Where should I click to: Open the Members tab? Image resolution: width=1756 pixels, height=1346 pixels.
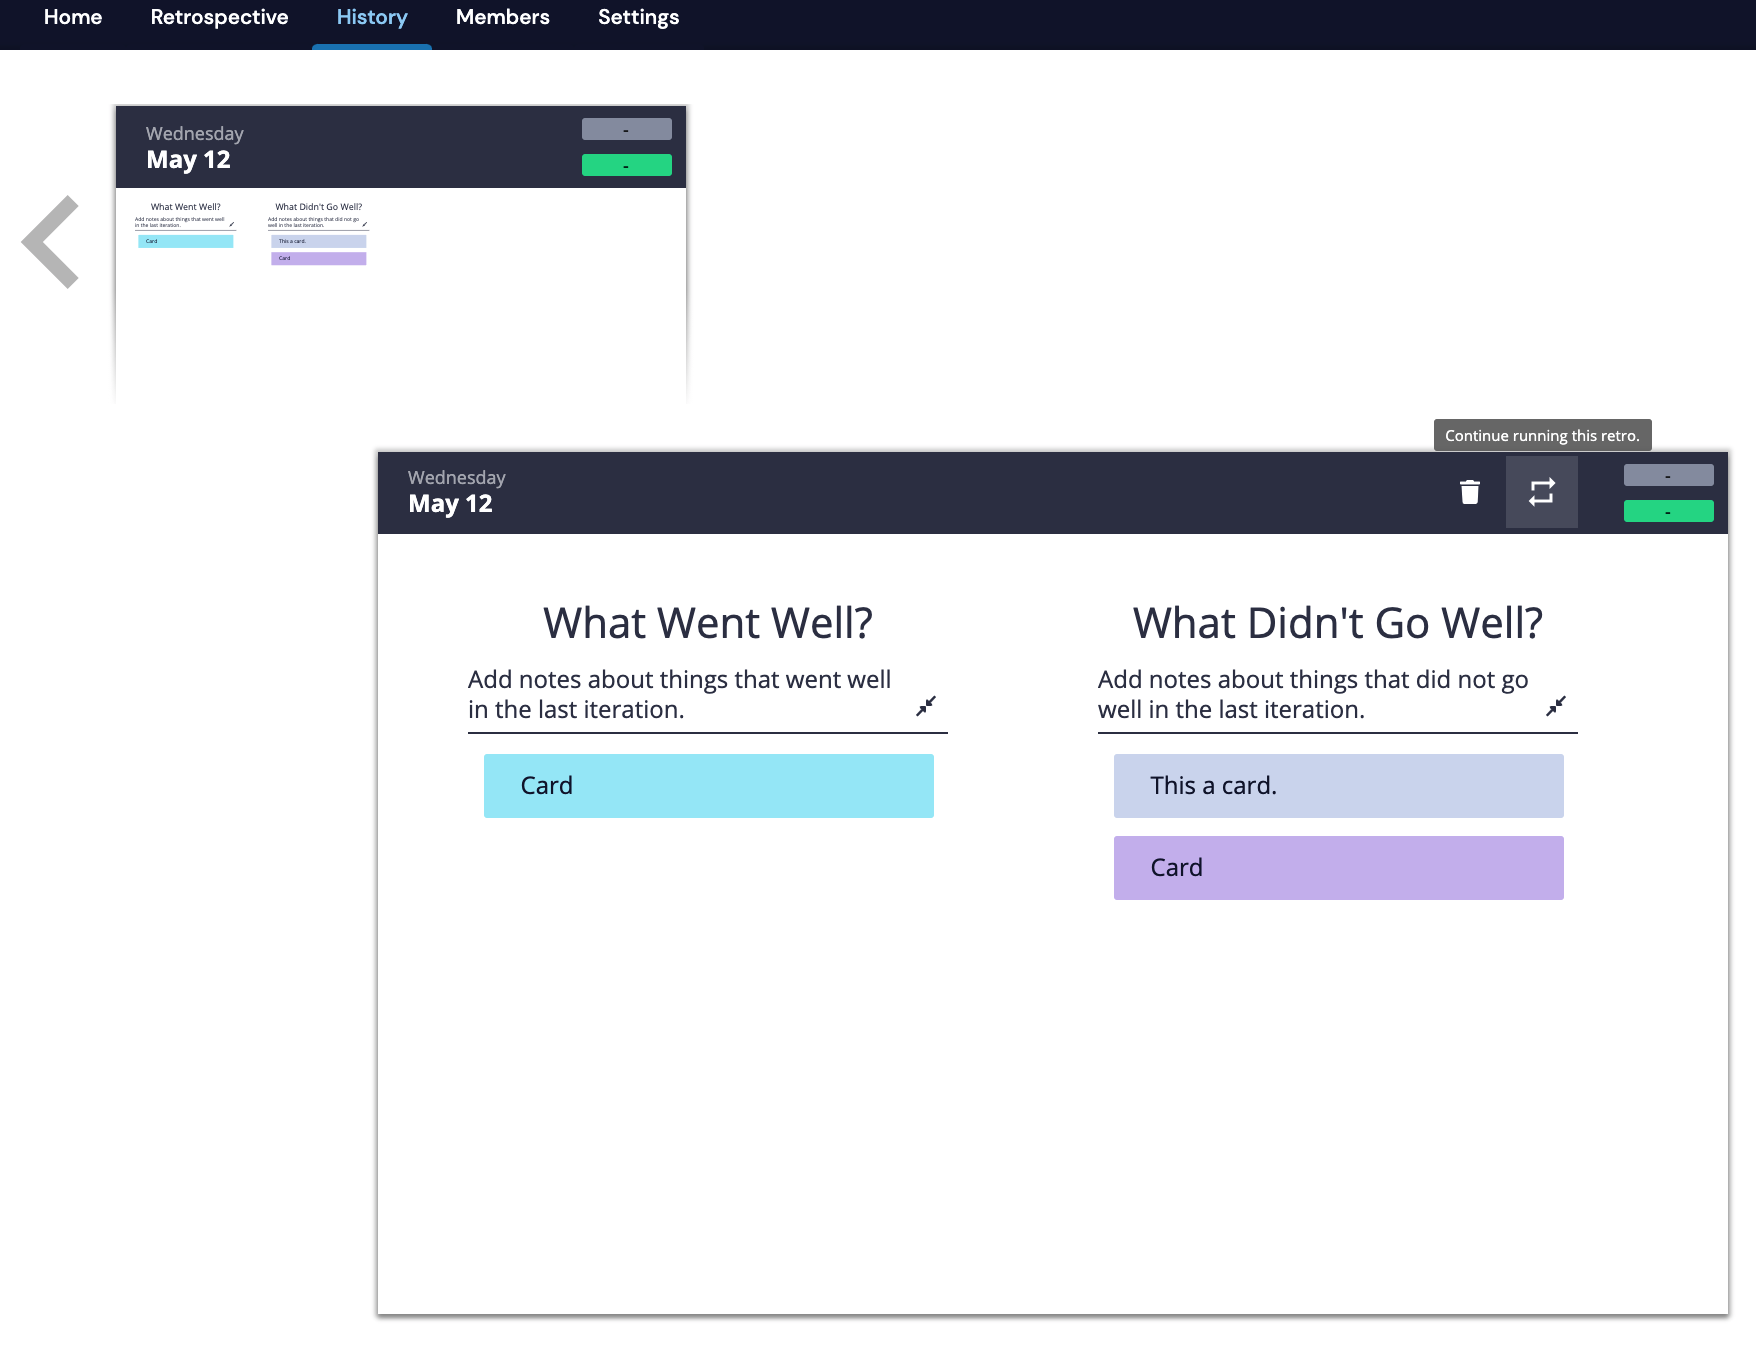(x=502, y=18)
